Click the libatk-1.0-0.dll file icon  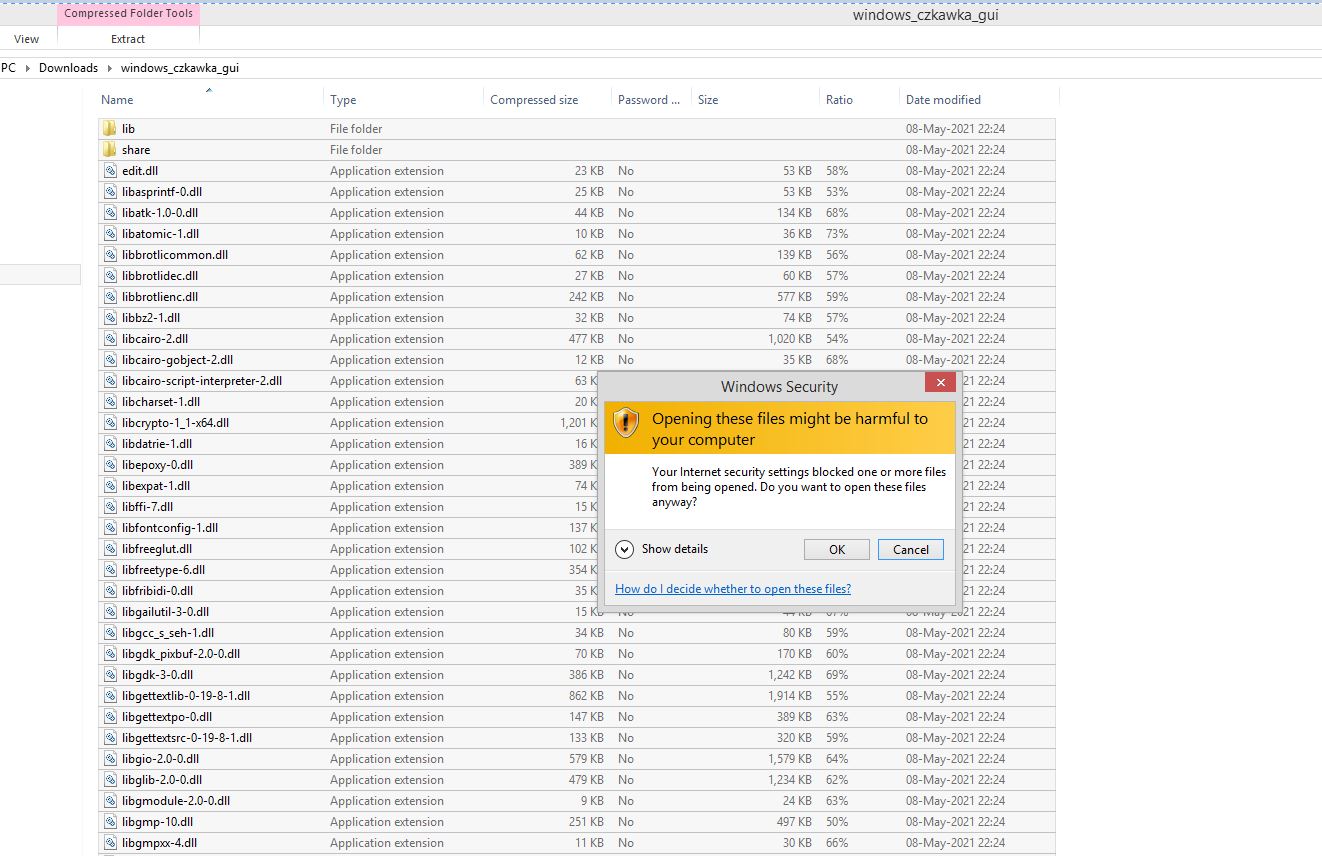(110, 213)
